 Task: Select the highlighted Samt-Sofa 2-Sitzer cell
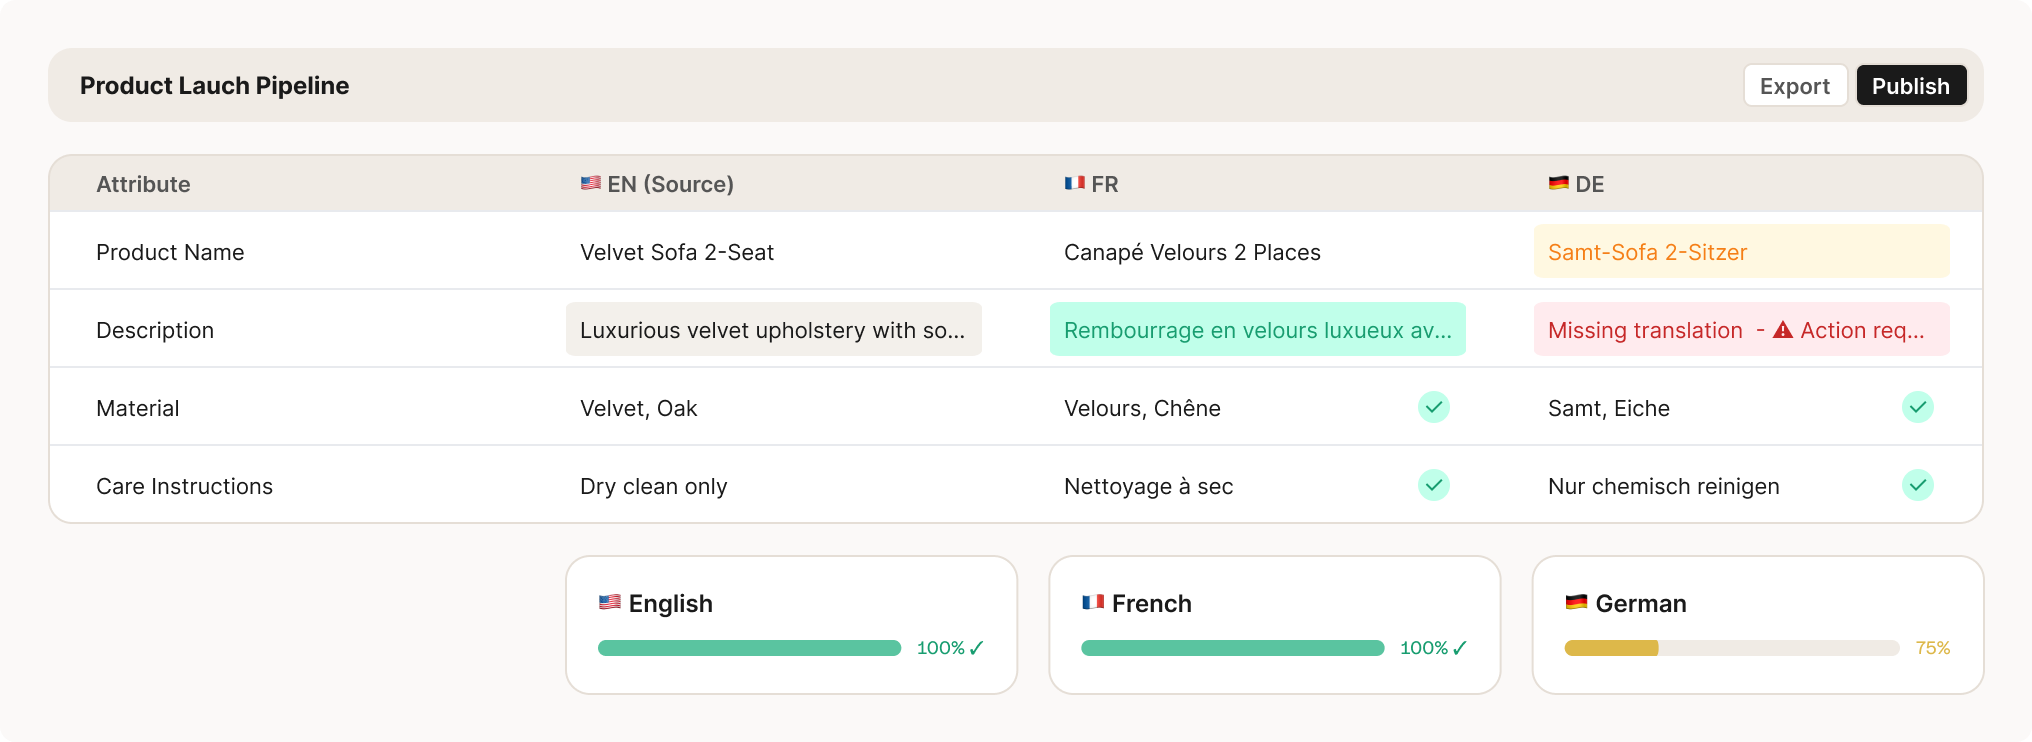coord(1741,252)
